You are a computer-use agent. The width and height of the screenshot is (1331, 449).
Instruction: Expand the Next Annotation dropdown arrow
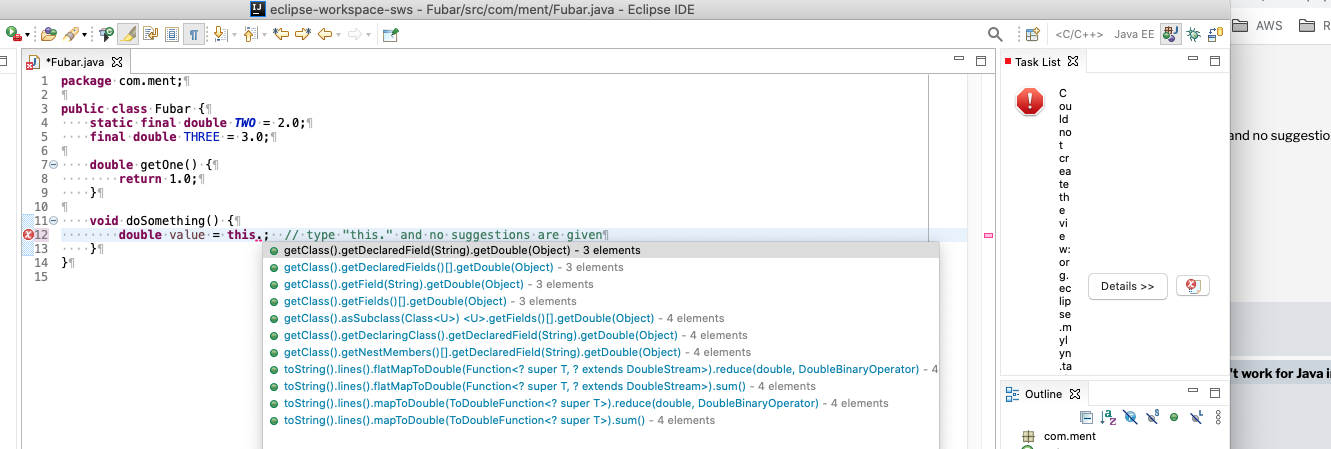[234, 35]
